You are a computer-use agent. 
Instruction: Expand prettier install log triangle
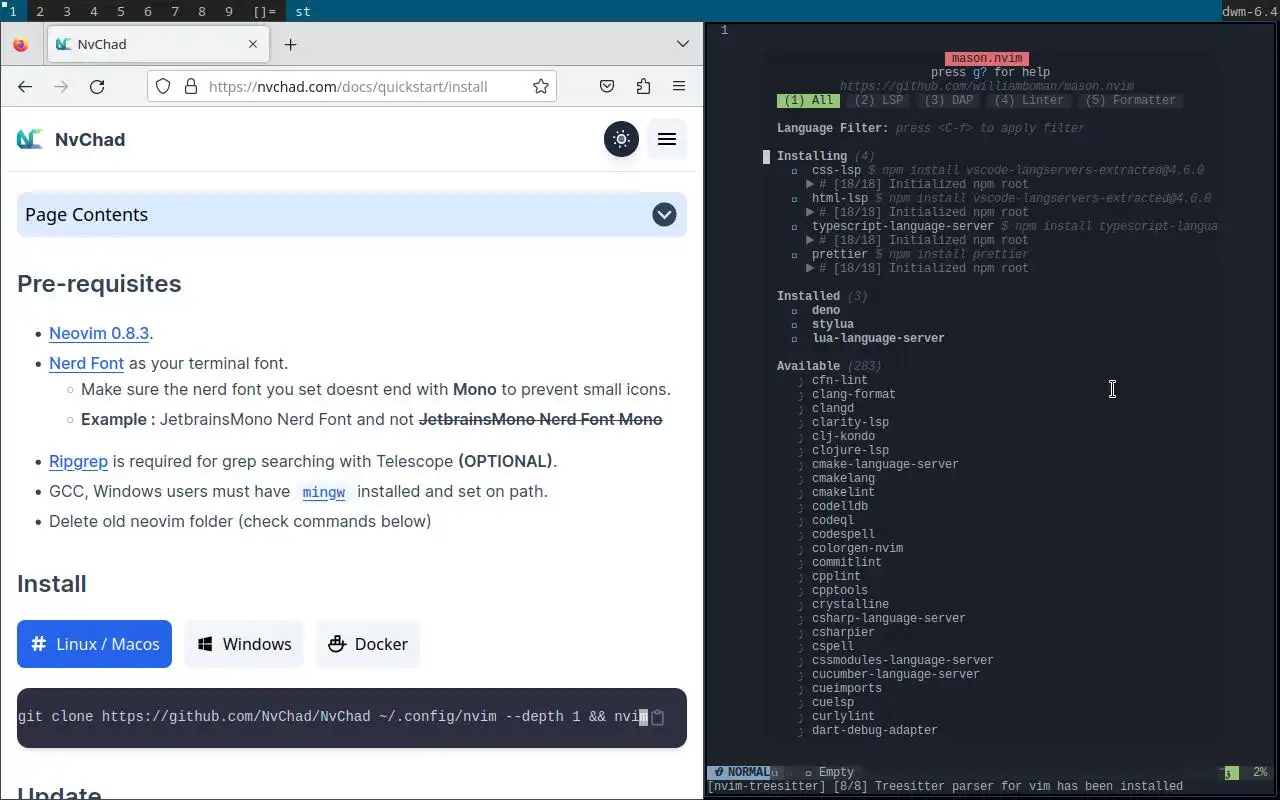pyautogui.click(x=810, y=268)
